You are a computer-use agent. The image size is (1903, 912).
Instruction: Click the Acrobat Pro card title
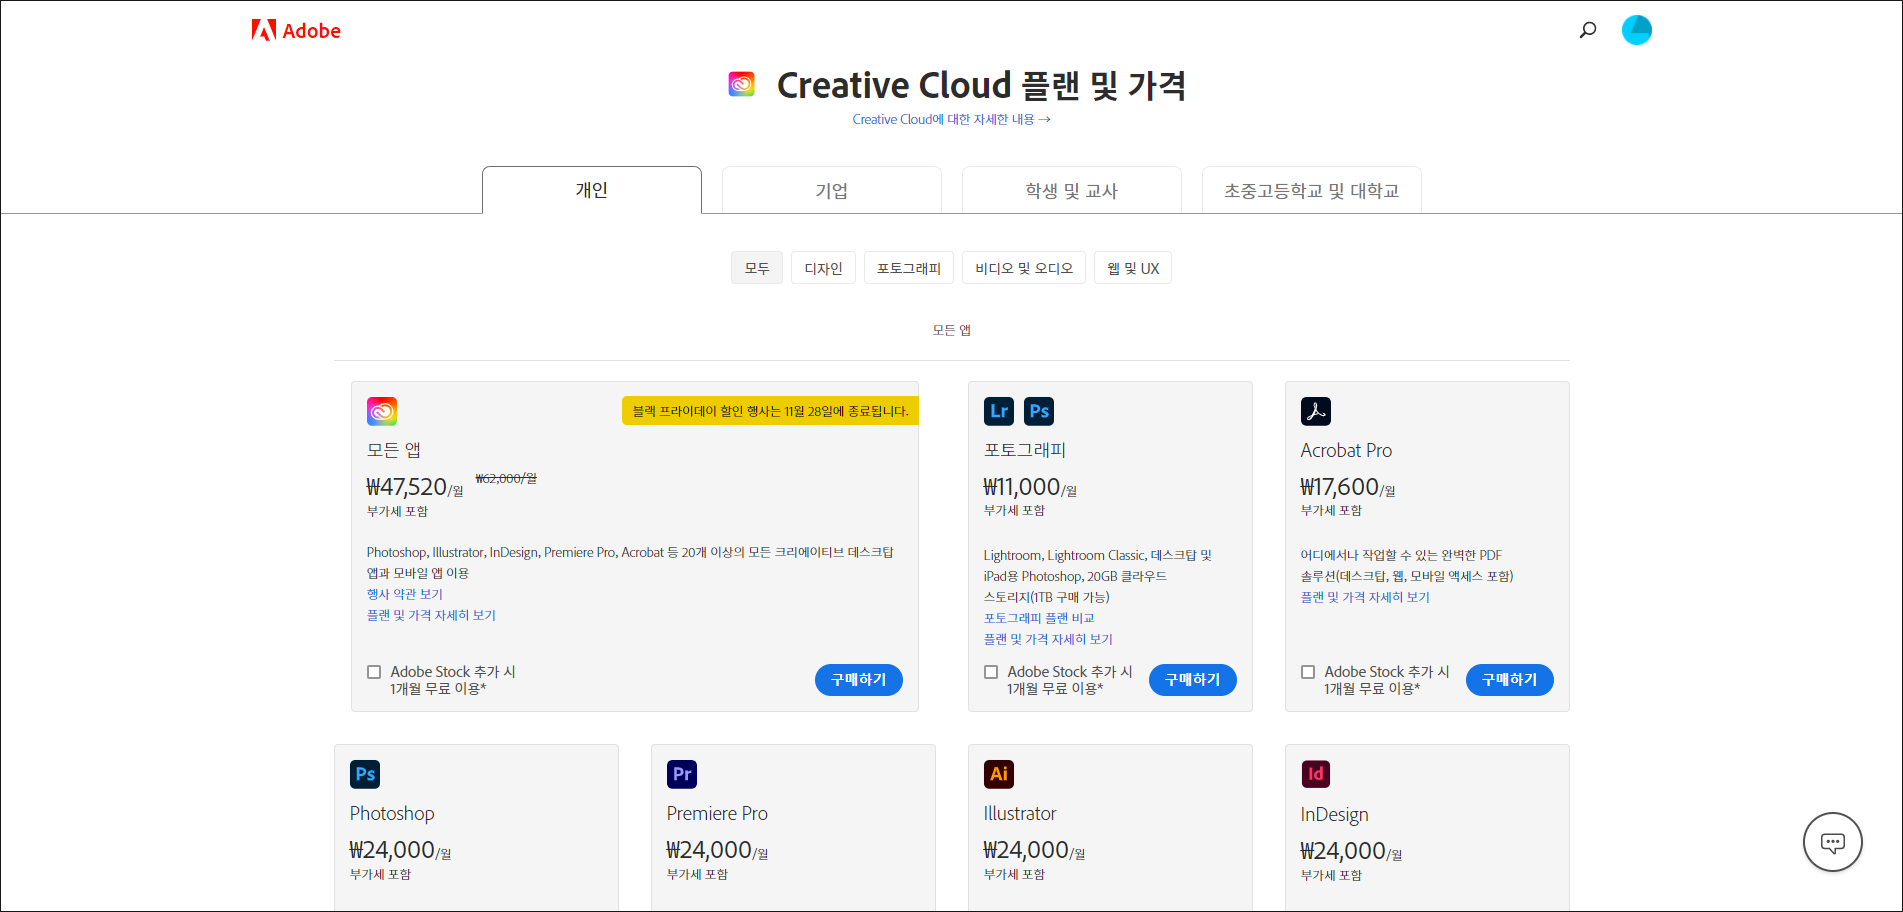pos(1346,451)
